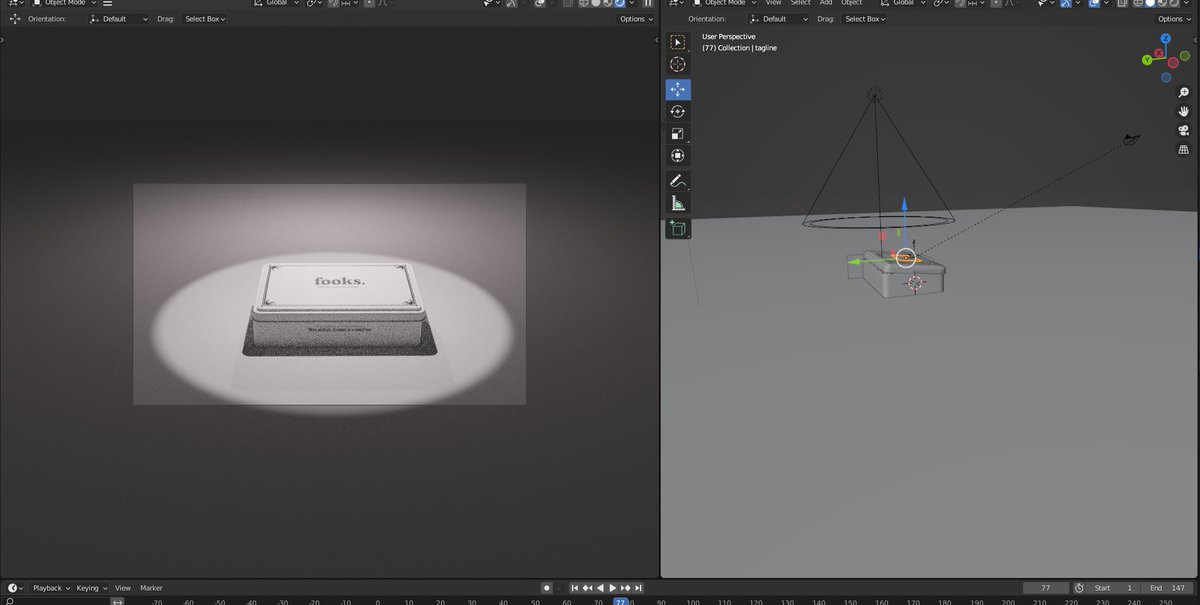The width and height of the screenshot is (1200, 605).
Task: Open Orientation Default dropdown in left viewport
Action: [118, 19]
